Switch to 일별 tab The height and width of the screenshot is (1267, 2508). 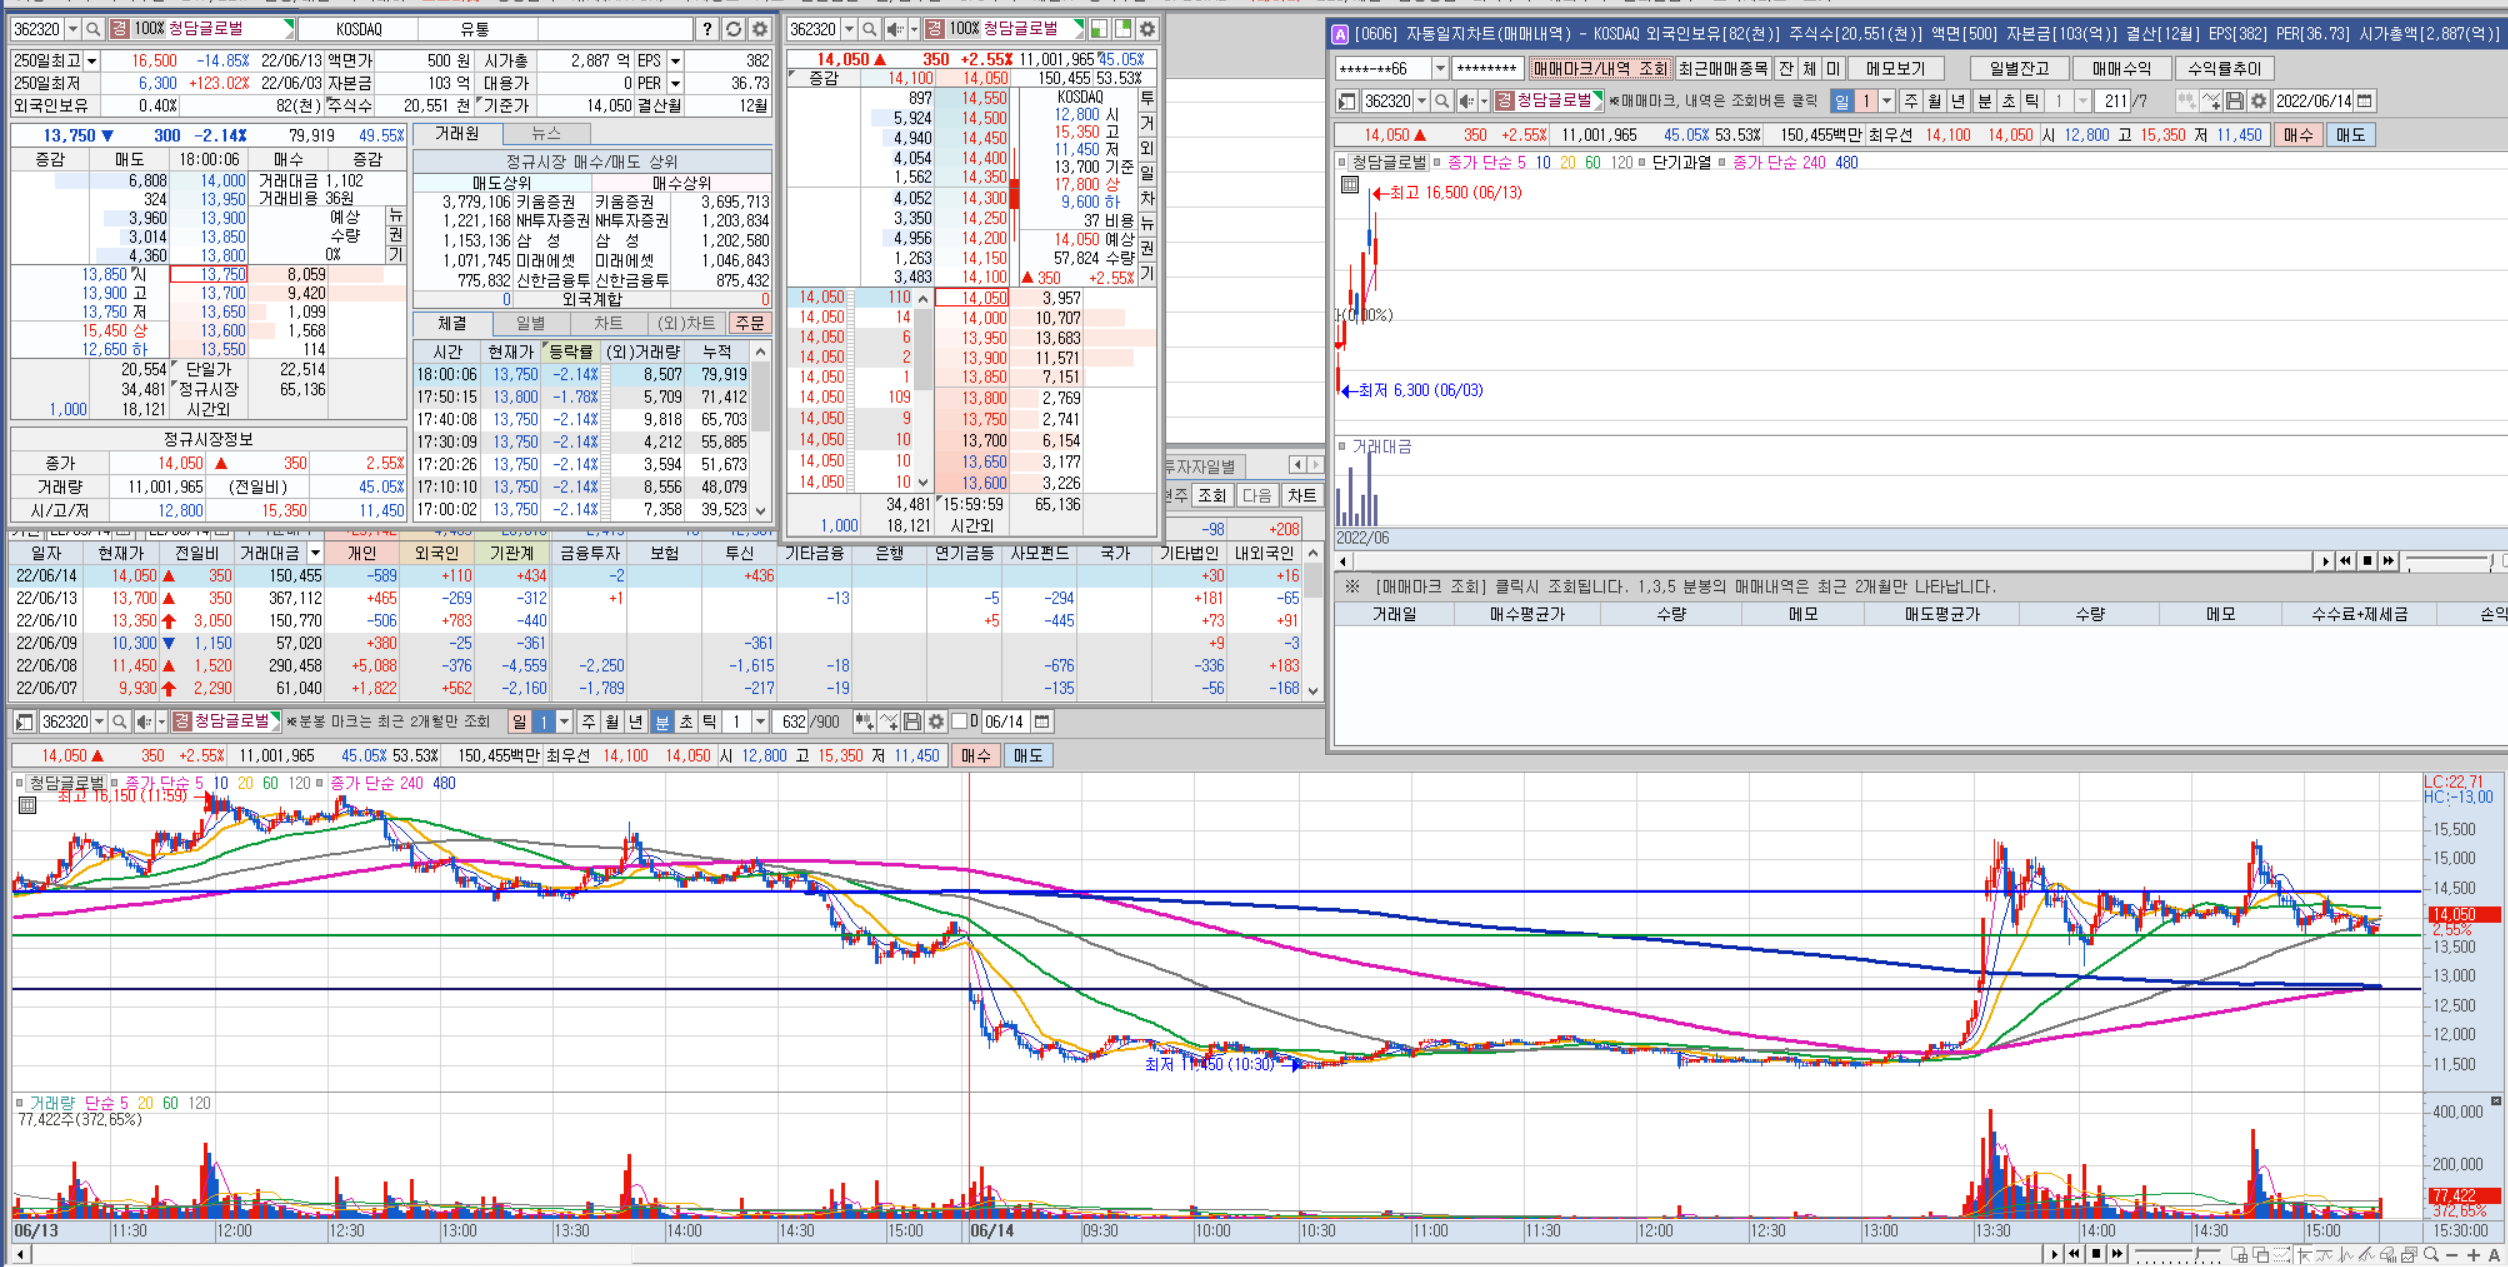point(530,323)
